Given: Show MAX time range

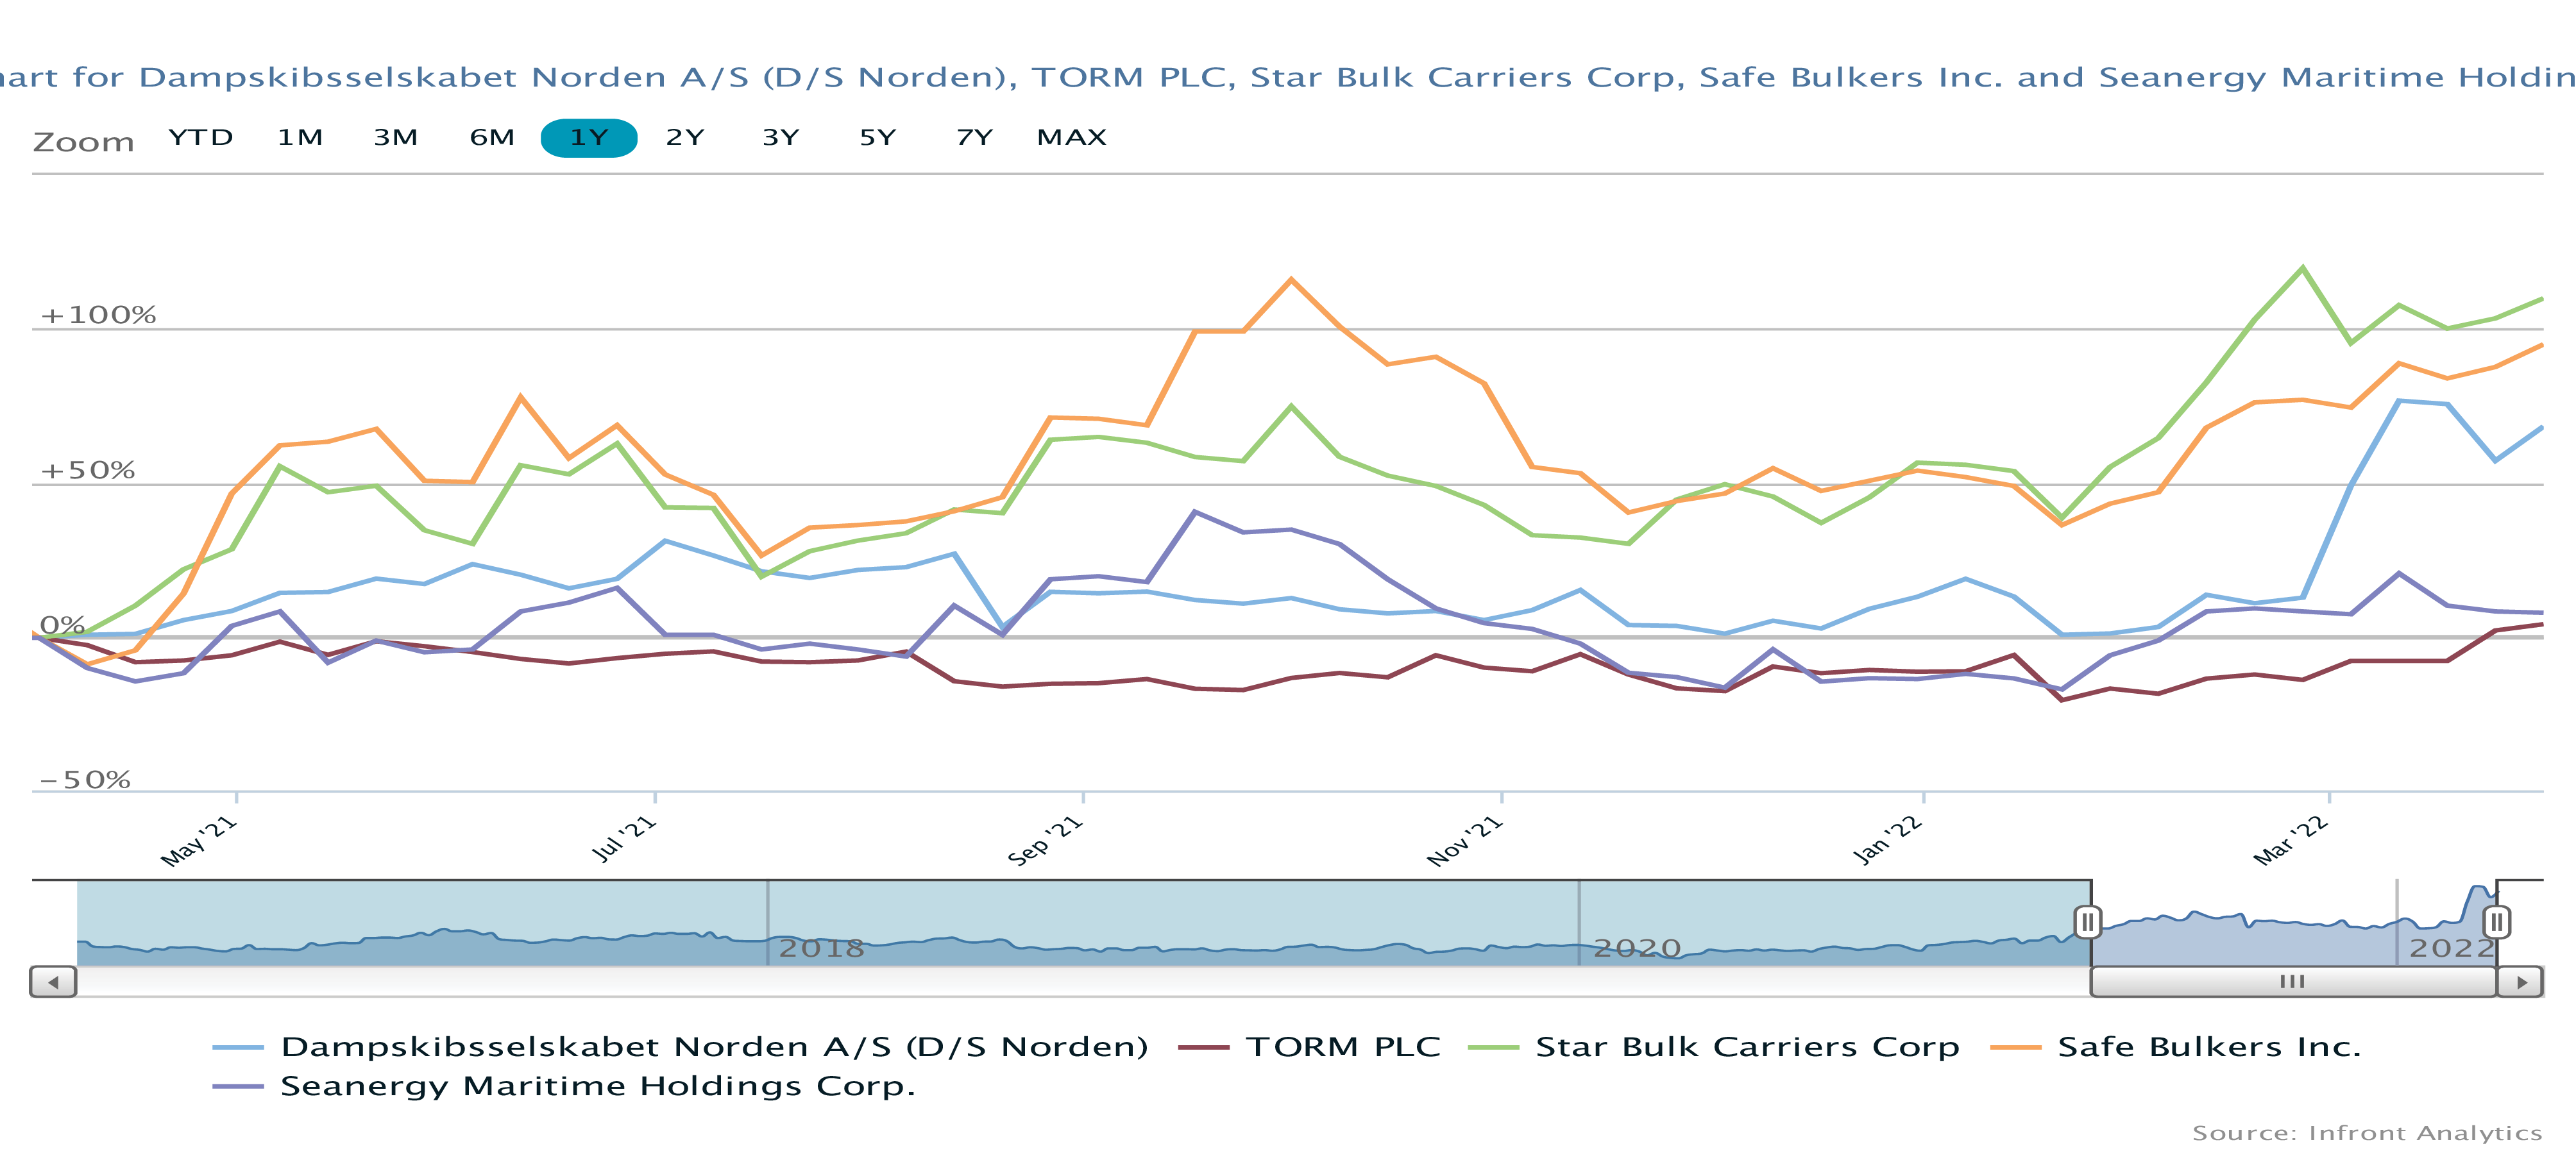Looking at the screenshot, I should pos(1072,138).
